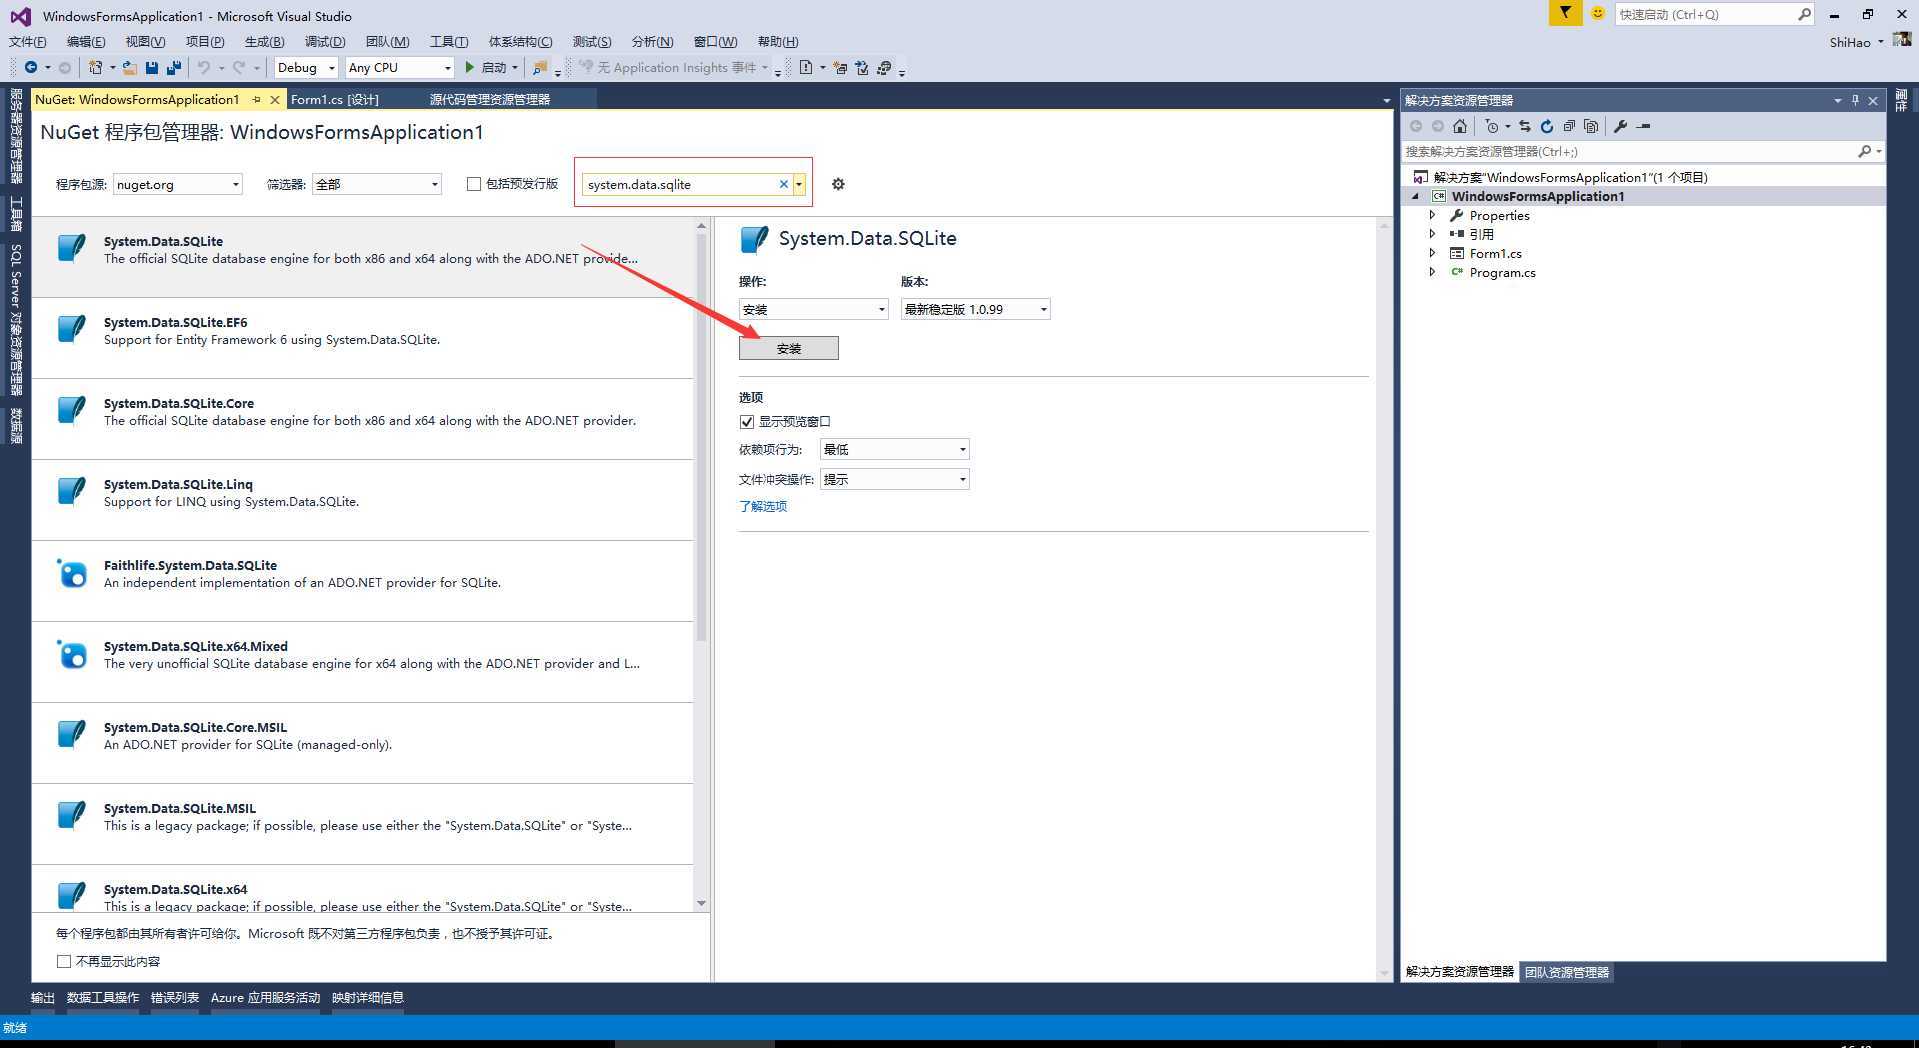
Task: Switch to the Form1.cs [设计] tab
Action: point(334,99)
